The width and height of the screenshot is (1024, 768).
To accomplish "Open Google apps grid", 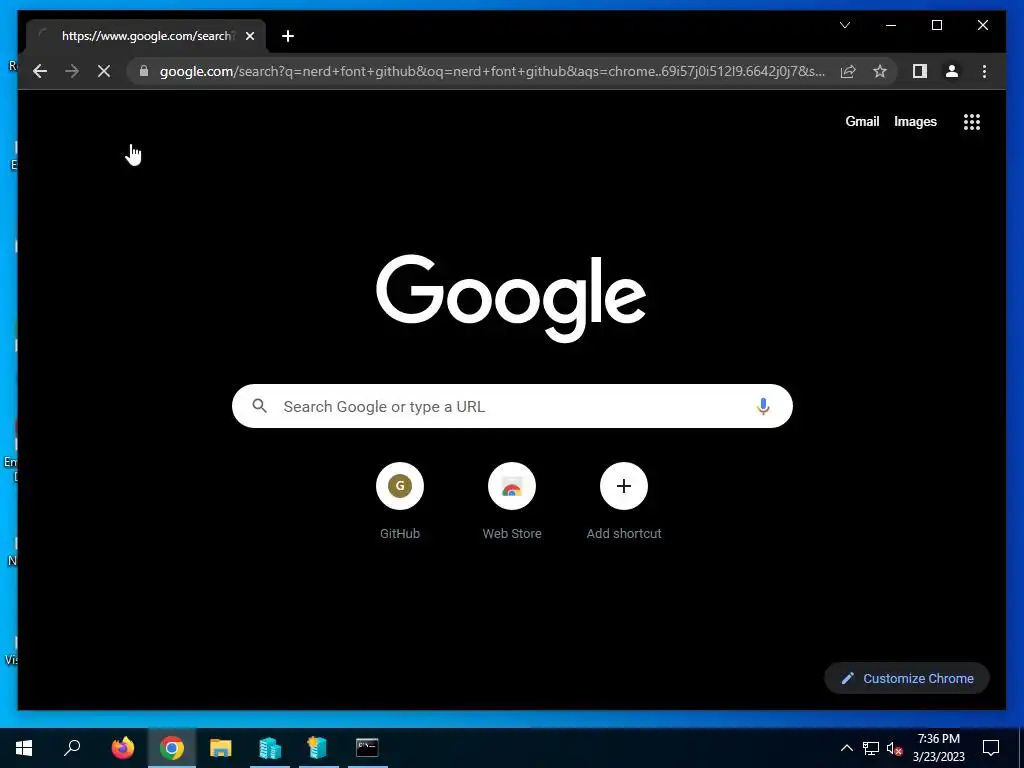I will pyautogui.click(x=972, y=121).
